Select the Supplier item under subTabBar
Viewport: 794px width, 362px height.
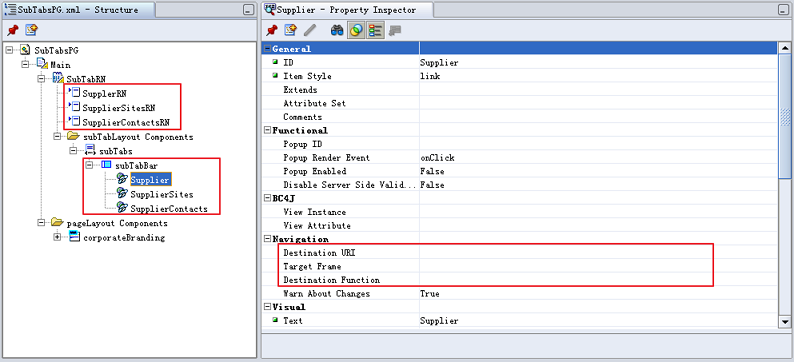point(150,179)
